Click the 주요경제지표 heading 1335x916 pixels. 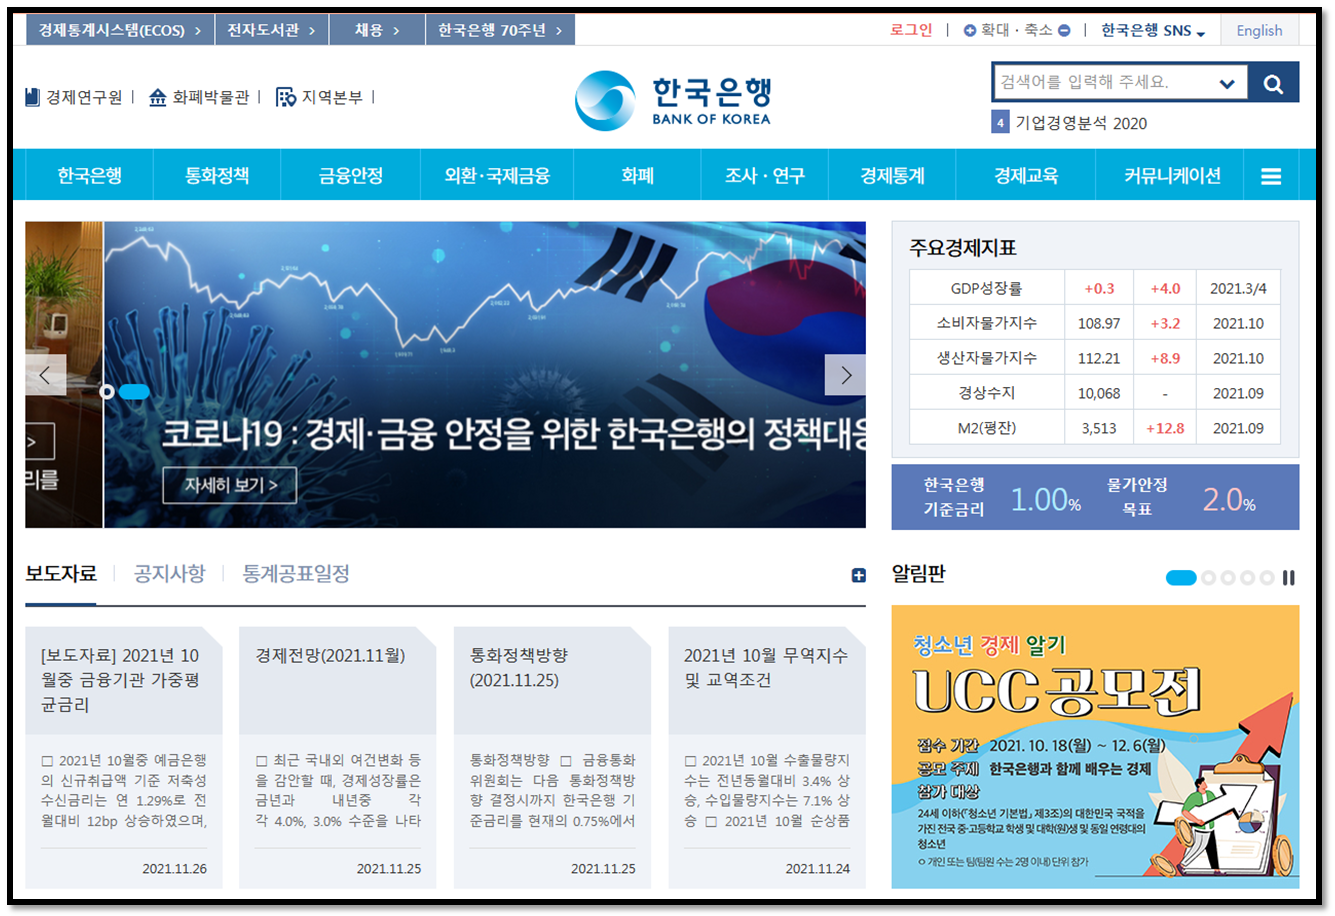tap(962, 248)
